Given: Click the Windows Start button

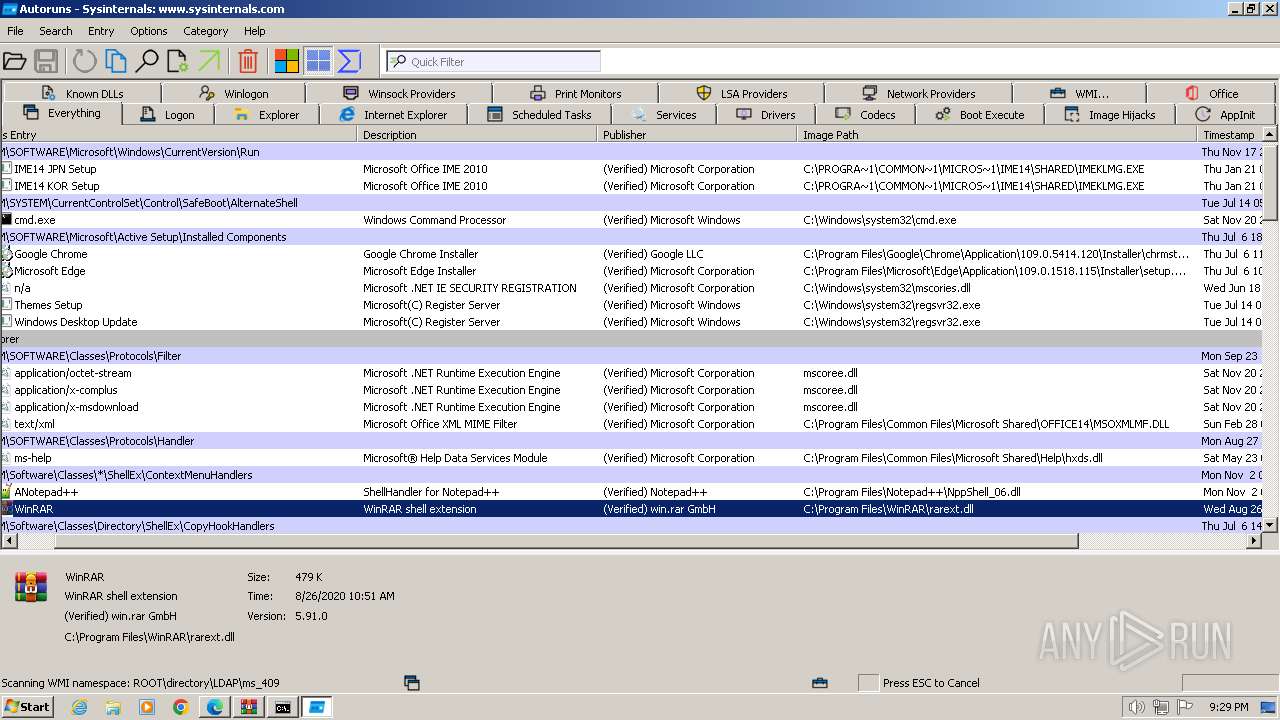Looking at the screenshot, I should (27, 706).
